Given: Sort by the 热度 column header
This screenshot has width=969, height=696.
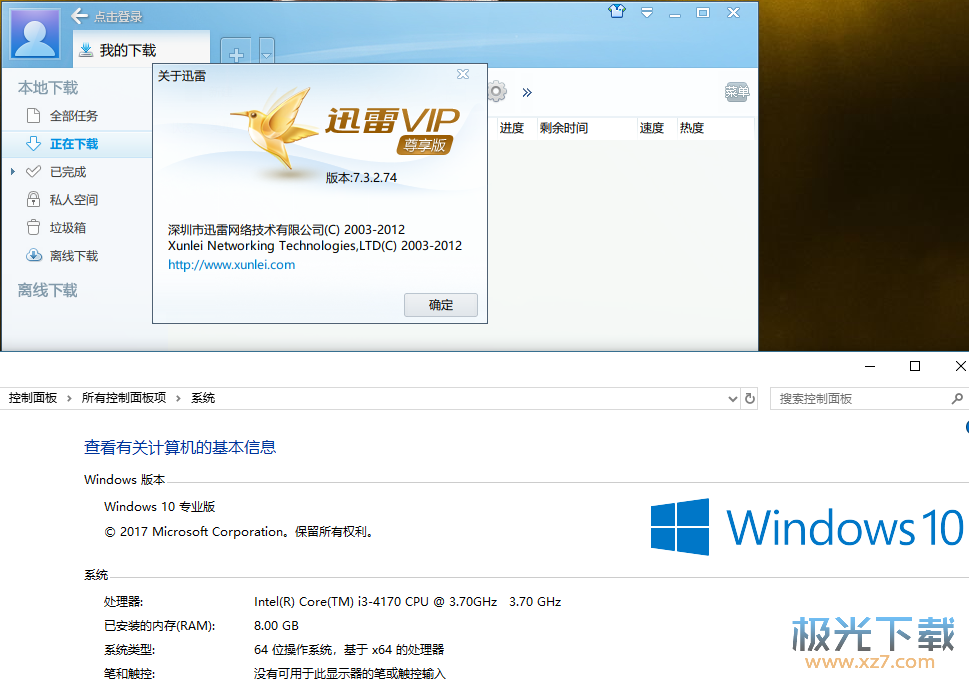Looking at the screenshot, I should pyautogui.click(x=692, y=128).
